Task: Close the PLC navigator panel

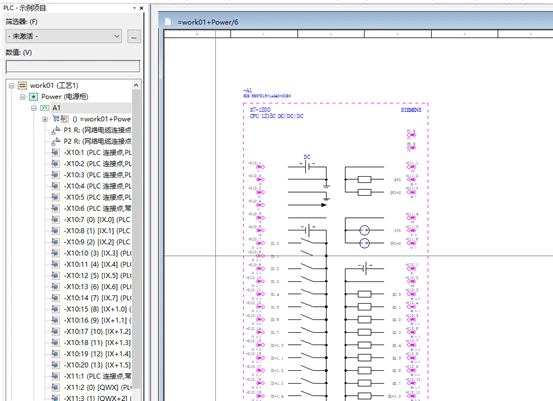Action: 141,8
